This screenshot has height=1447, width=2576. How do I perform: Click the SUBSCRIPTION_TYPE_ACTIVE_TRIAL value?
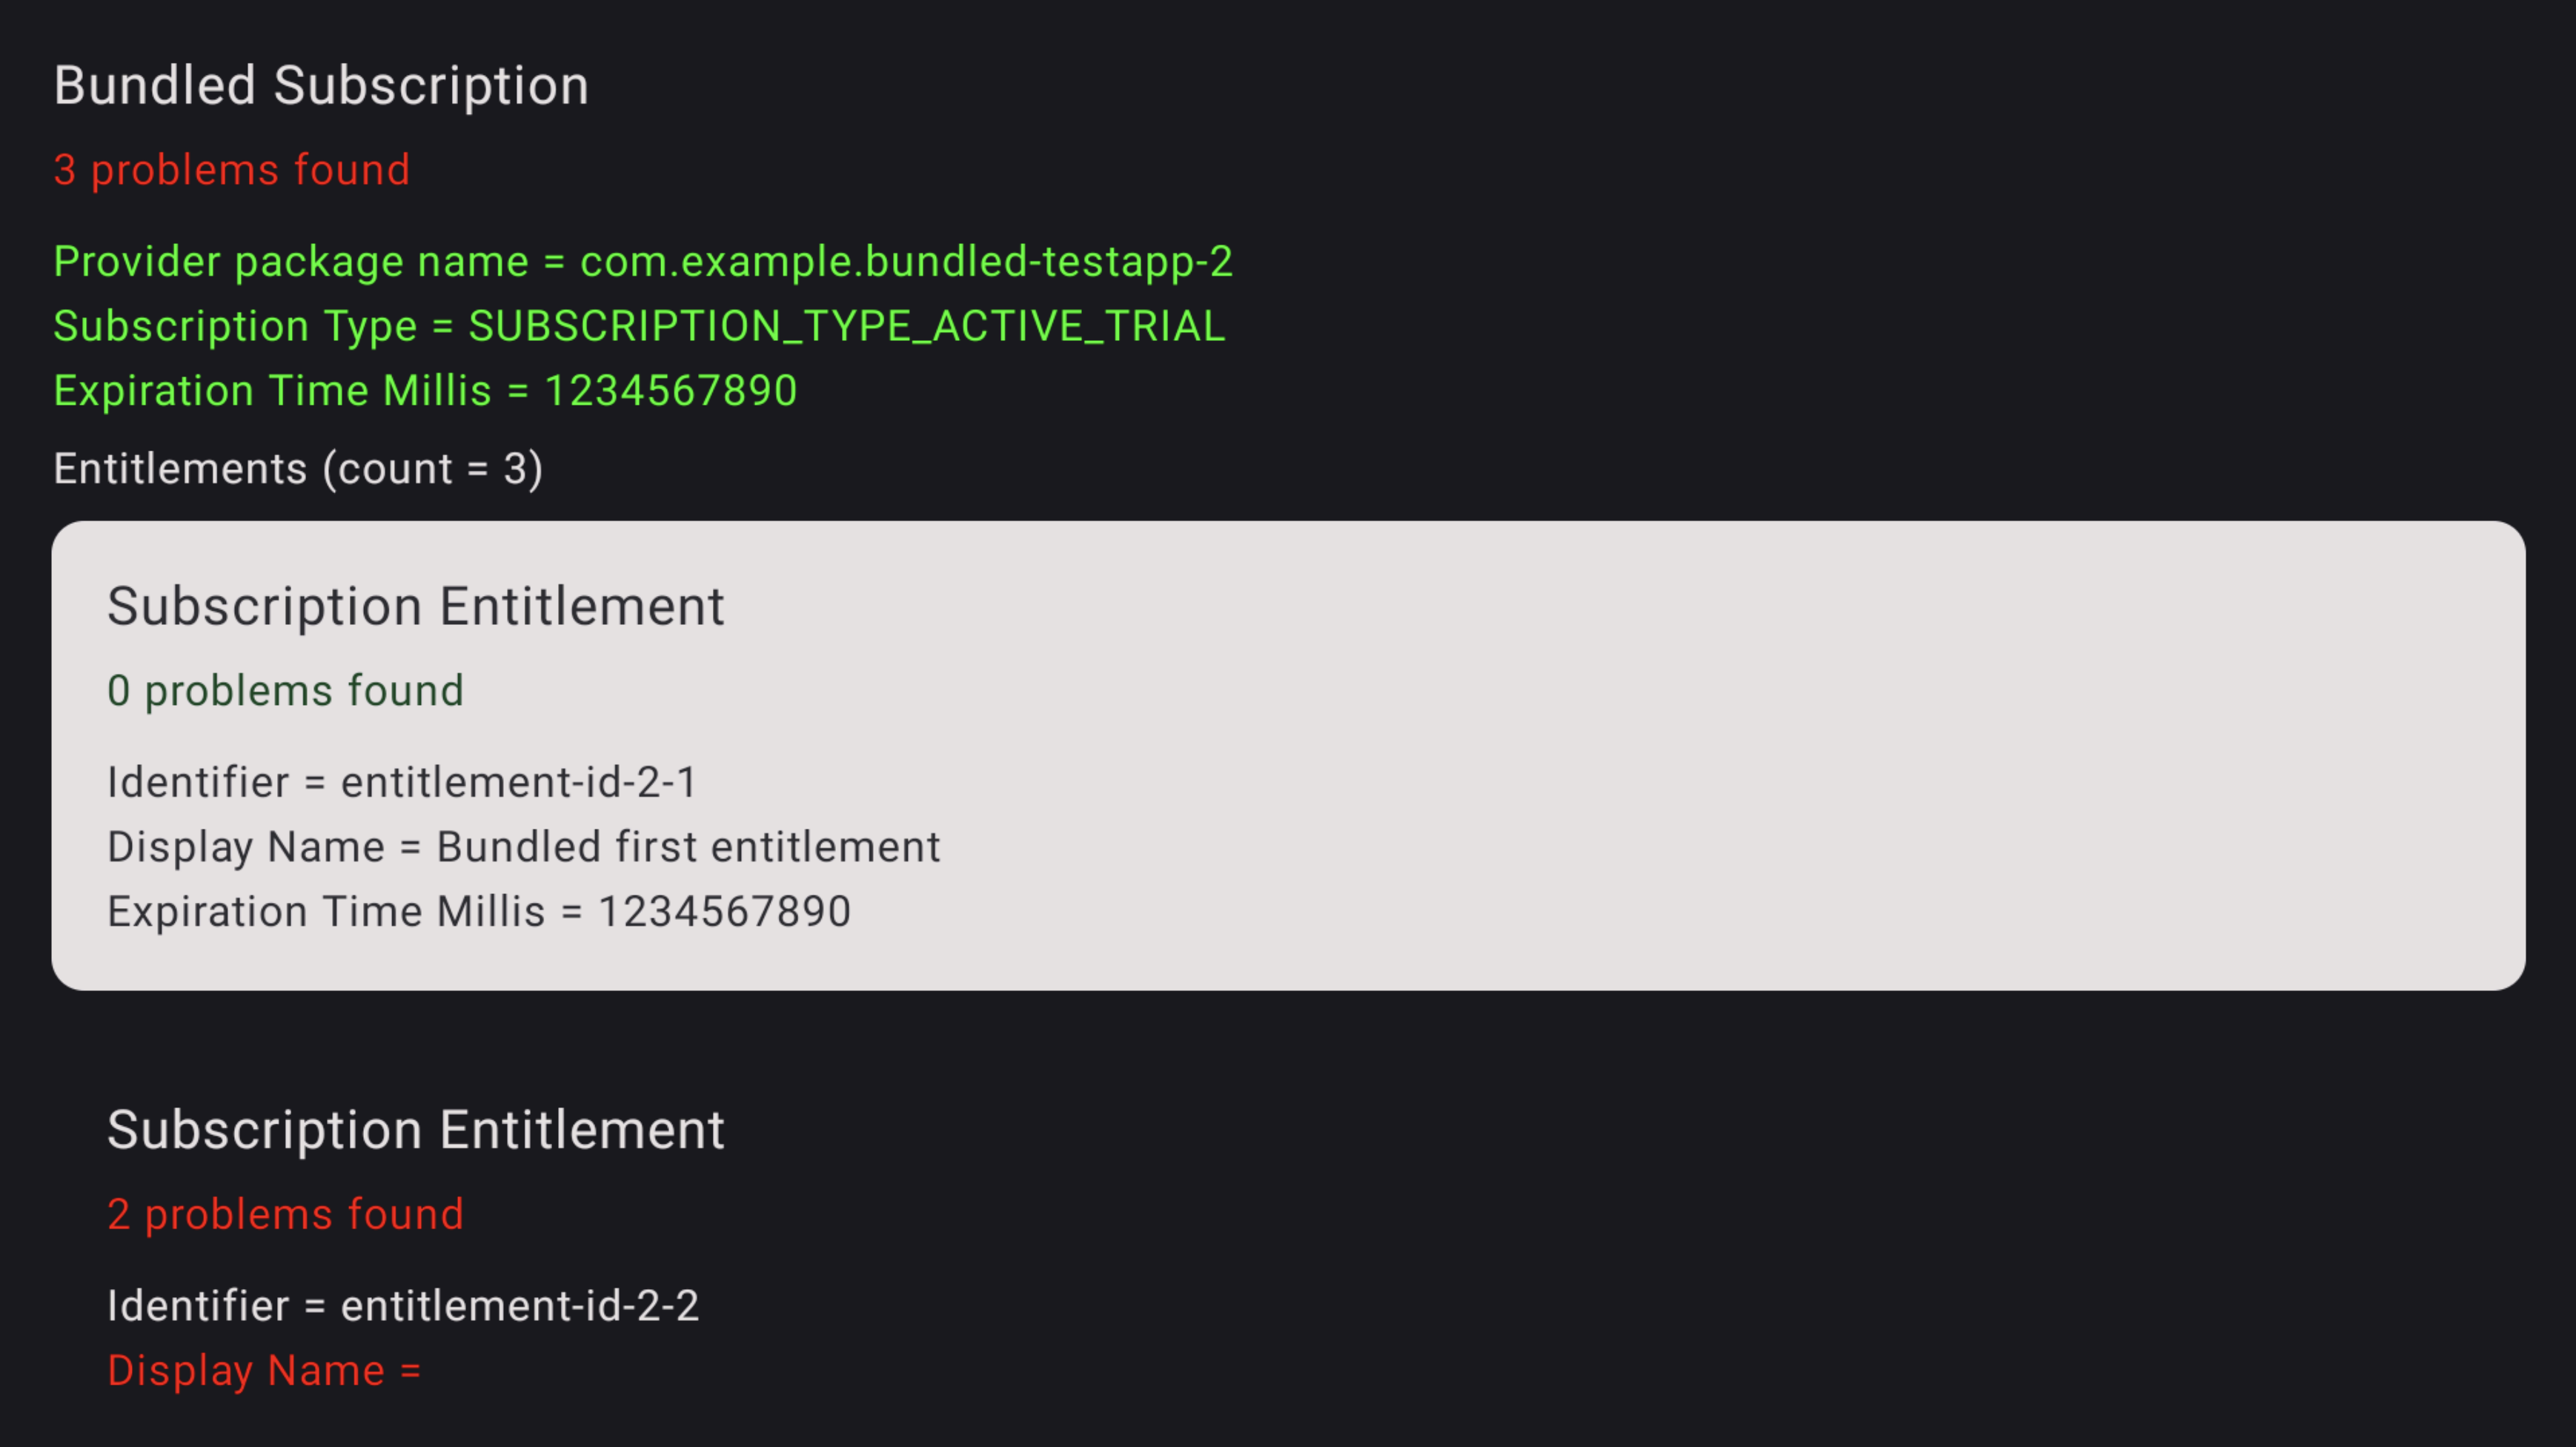point(846,327)
